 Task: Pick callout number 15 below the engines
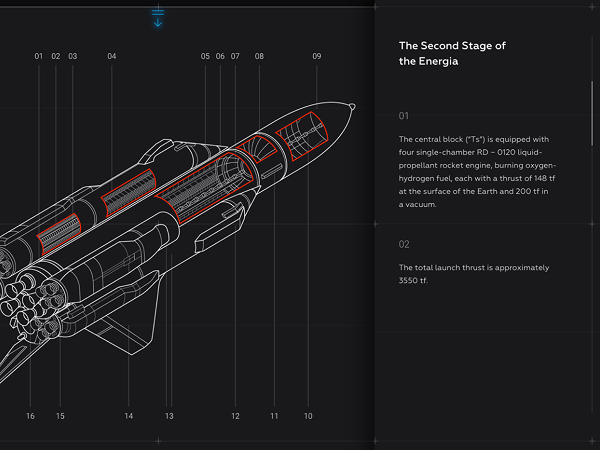point(60,416)
